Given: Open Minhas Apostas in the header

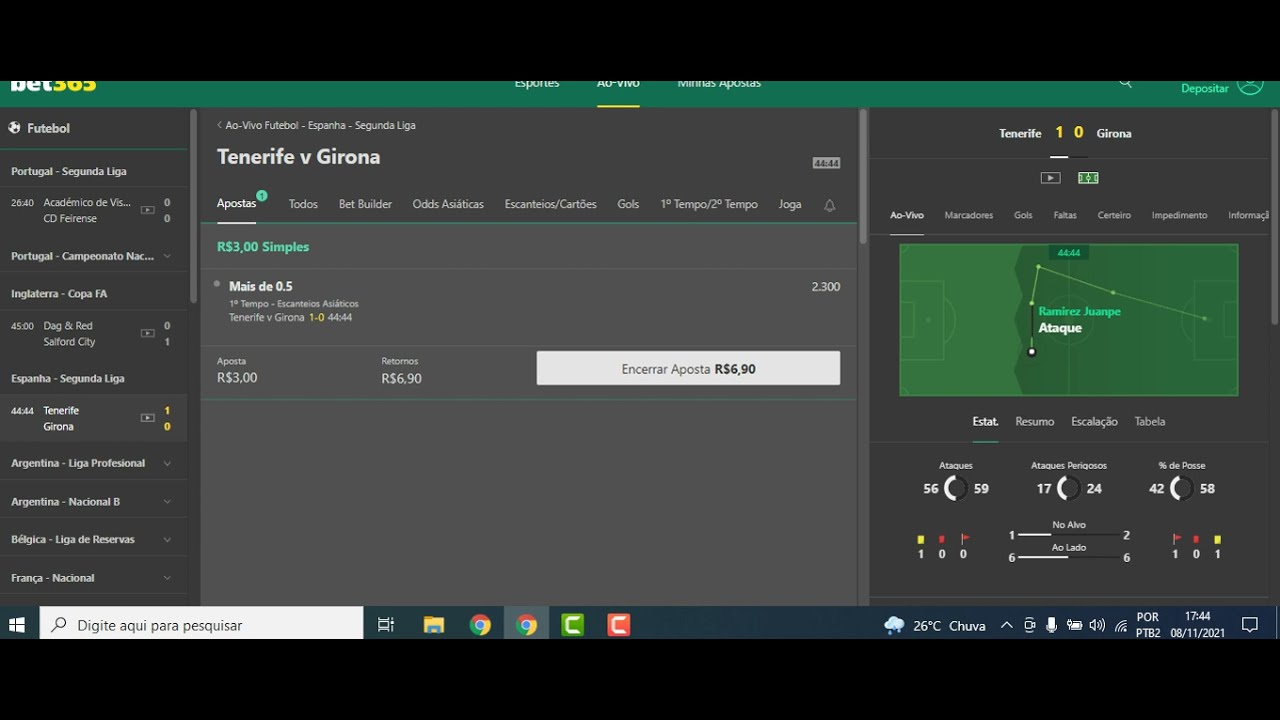Looking at the screenshot, I should [x=719, y=84].
